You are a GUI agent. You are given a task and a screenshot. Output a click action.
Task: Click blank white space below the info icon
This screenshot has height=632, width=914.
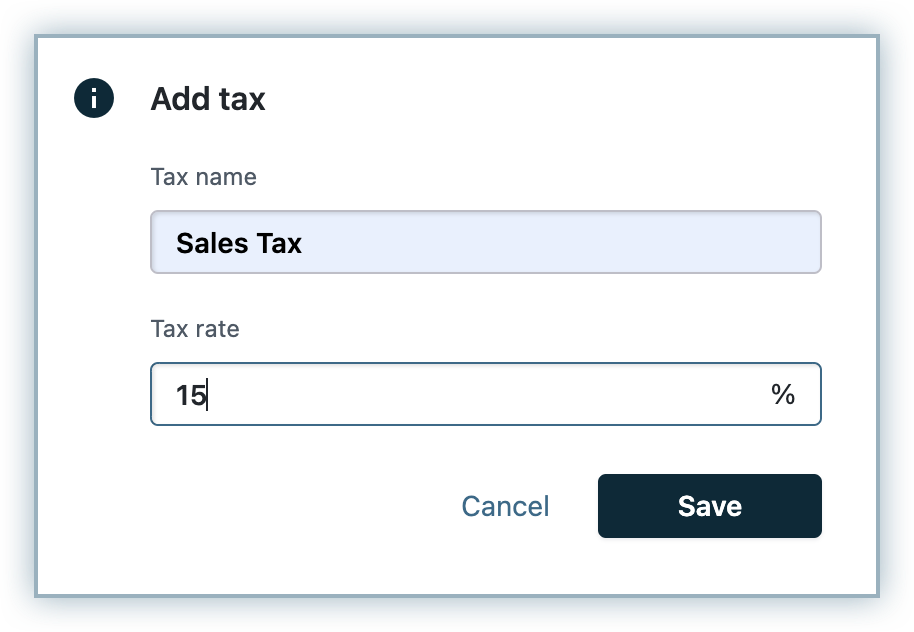(x=94, y=300)
